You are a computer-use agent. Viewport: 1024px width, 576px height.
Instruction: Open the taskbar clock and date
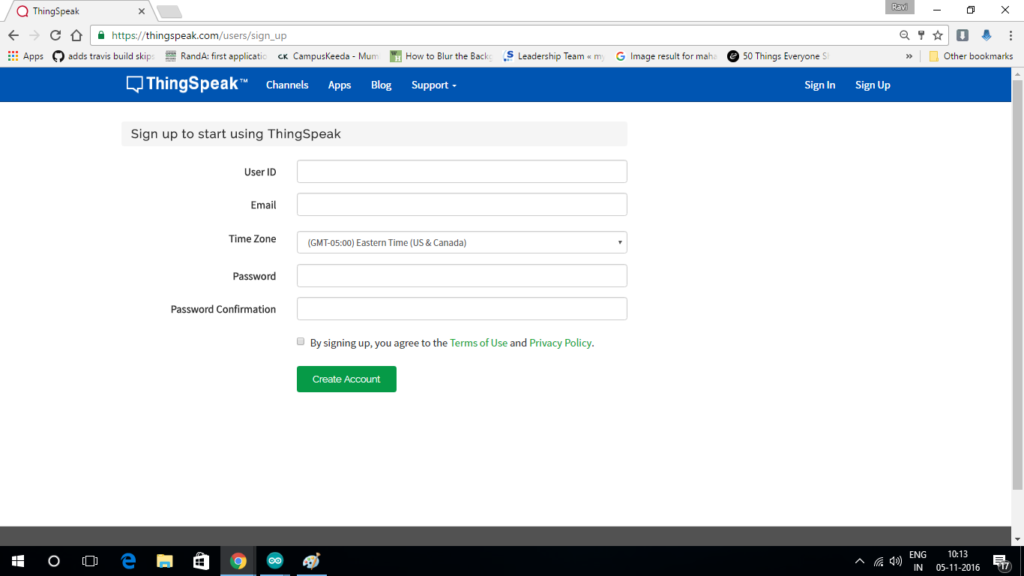957,561
